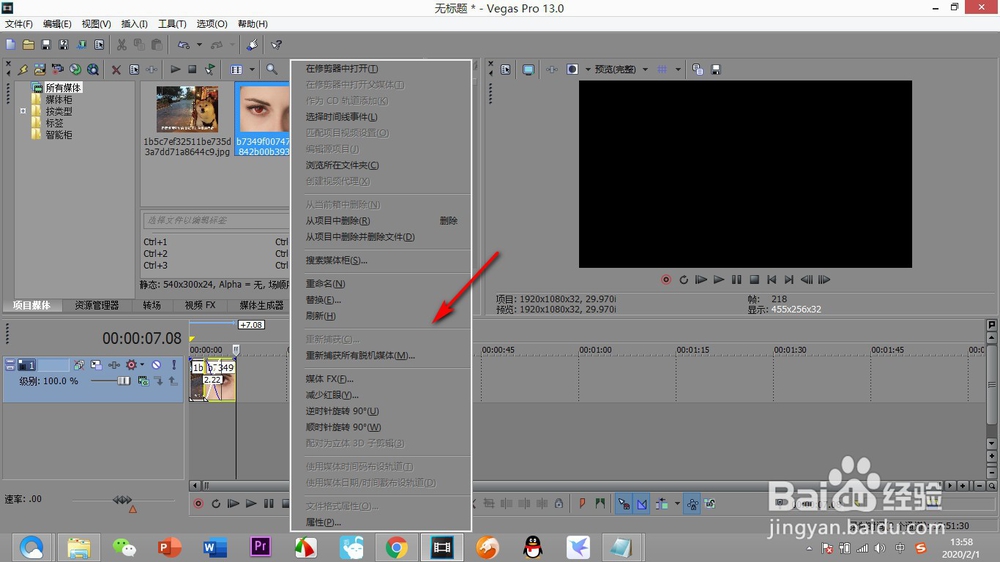Toggle loop playback in timeline transport
This screenshot has height=562, width=1000.
click(216, 504)
